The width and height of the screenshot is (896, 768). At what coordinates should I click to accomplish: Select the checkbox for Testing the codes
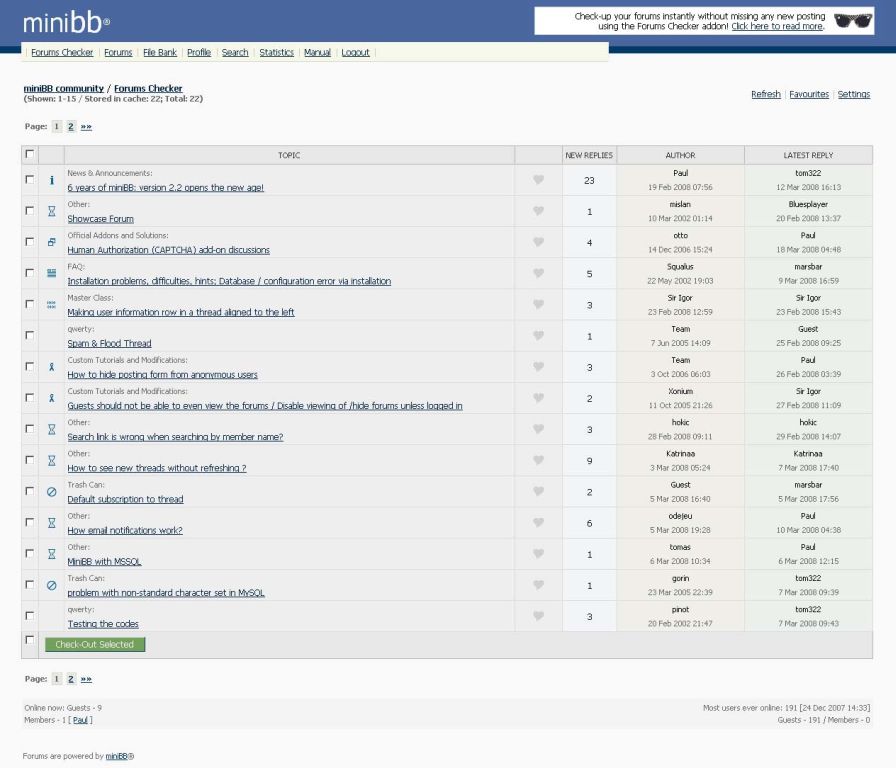(x=30, y=615)
